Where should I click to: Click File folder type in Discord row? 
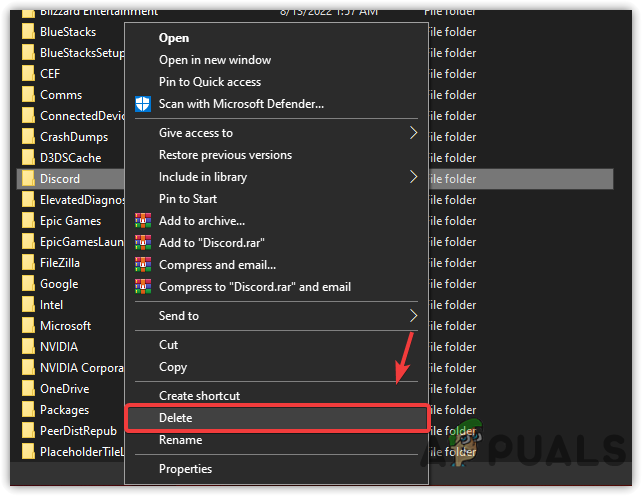[x=453, y=179]
